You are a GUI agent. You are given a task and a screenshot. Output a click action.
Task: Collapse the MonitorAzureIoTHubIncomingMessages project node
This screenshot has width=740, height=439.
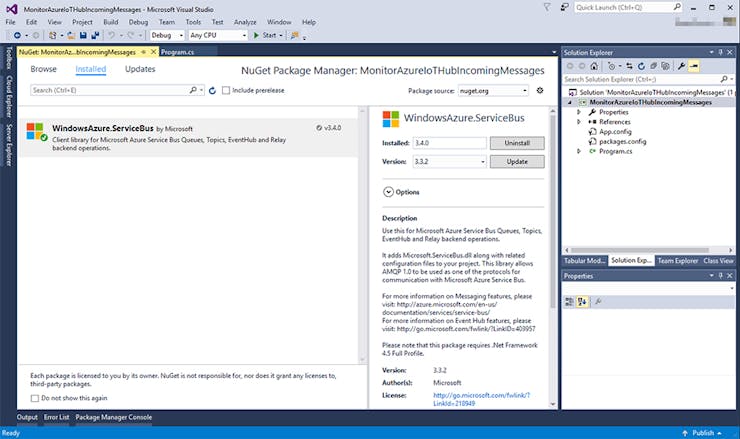click(x=570, y=102)
